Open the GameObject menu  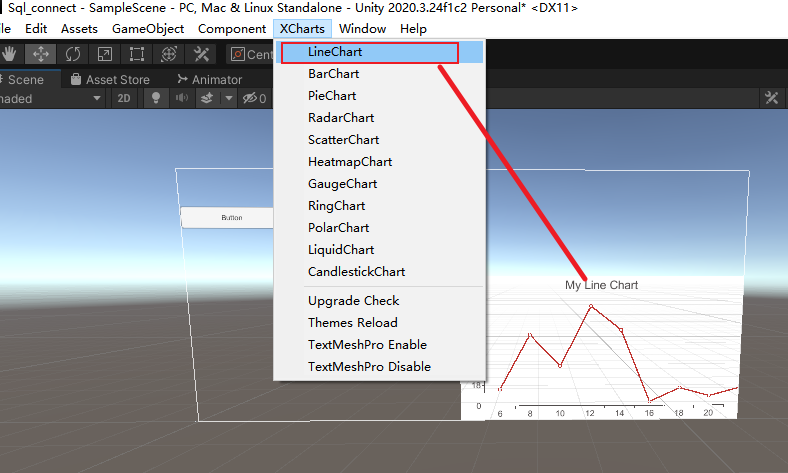click(x=148, y=29)
